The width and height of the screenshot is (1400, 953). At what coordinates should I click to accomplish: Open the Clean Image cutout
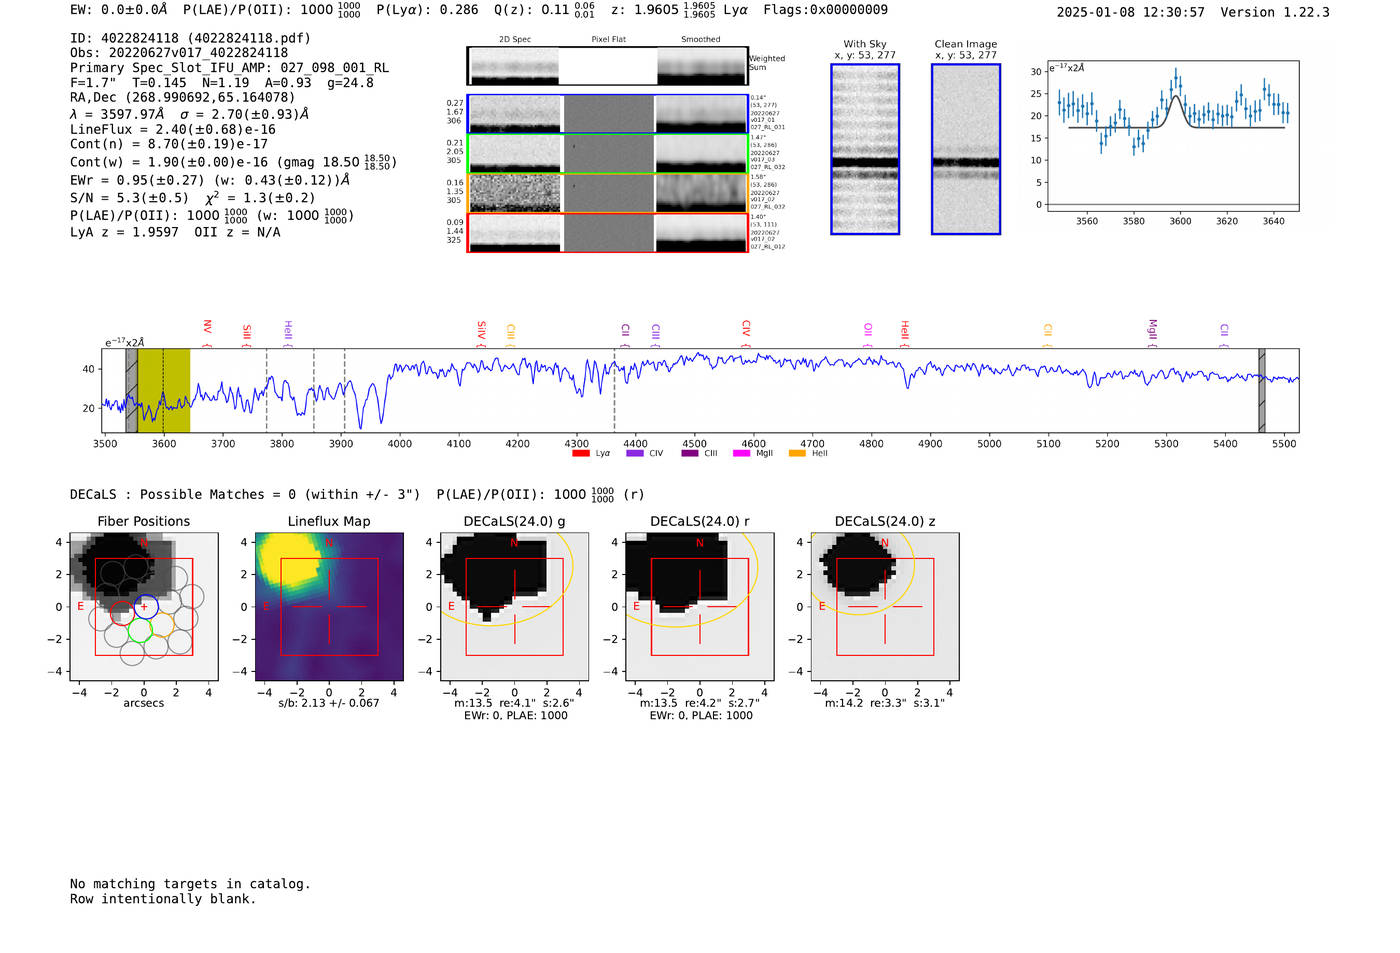coord(966,149)
